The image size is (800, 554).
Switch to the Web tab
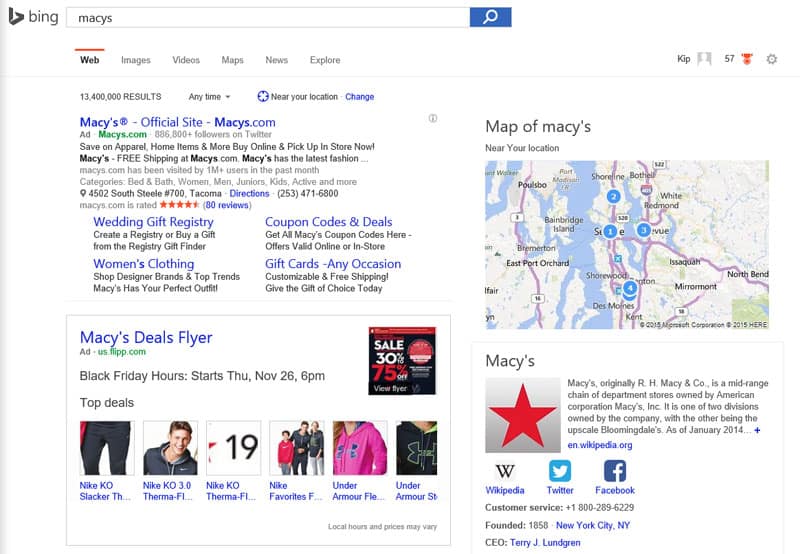click(x=89, y=60)
